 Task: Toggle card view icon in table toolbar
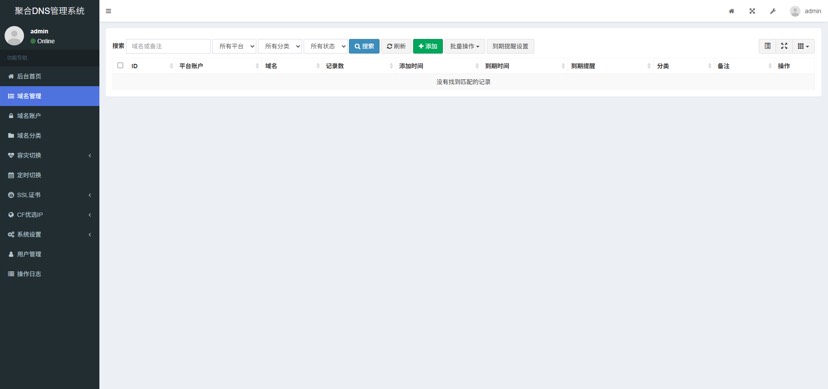[767, 46]
